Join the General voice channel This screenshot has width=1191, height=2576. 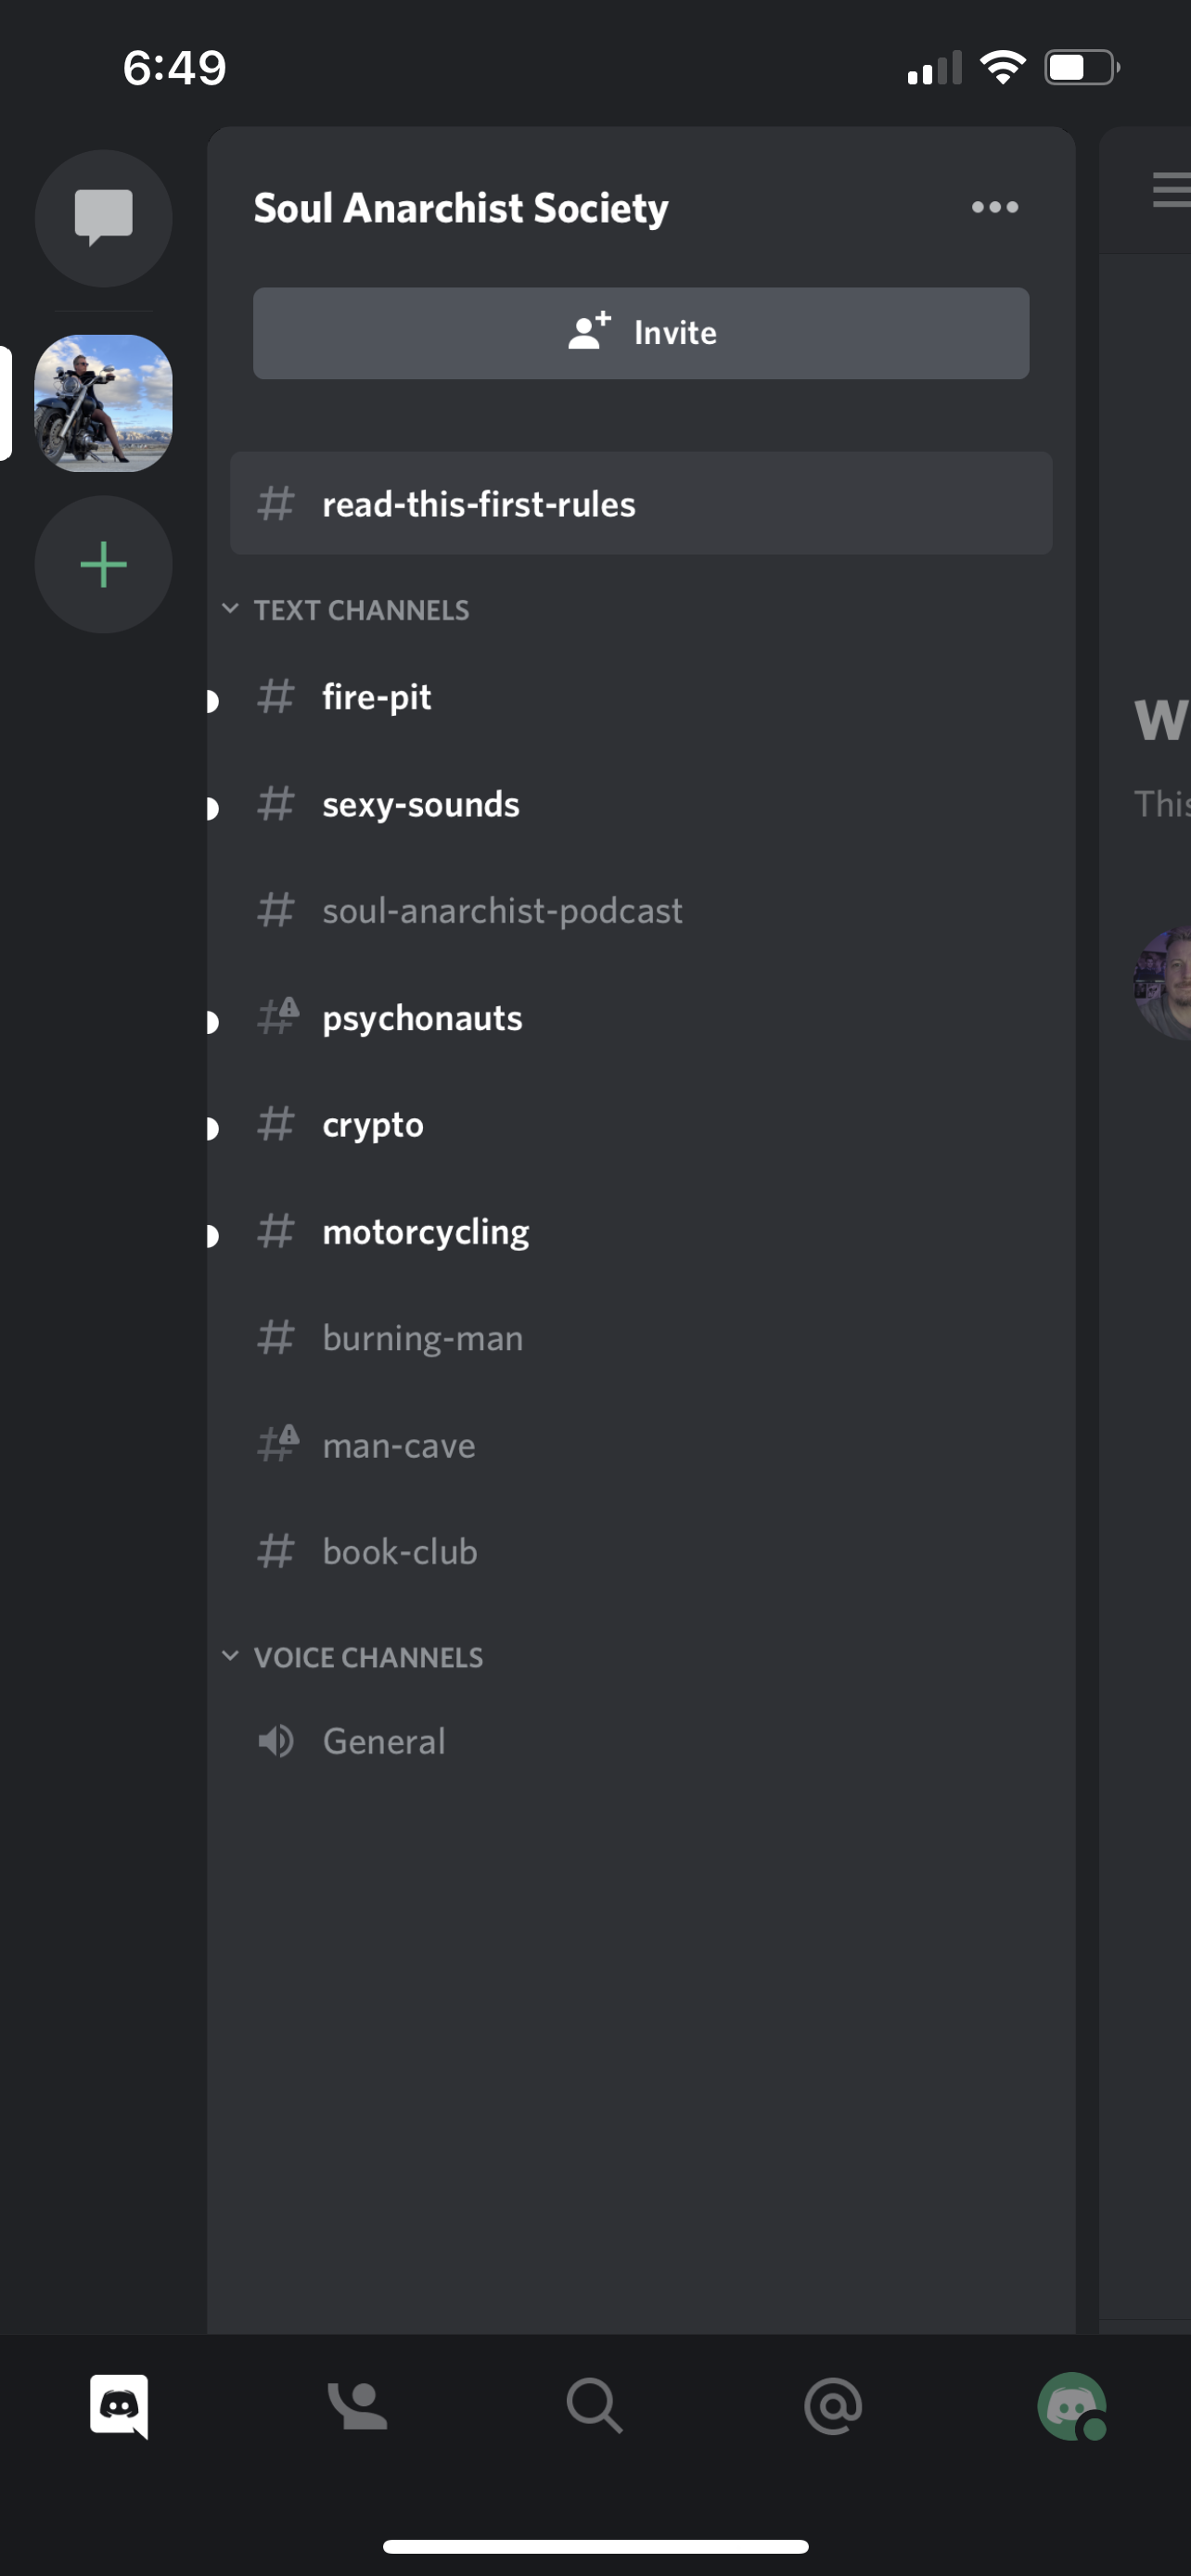click(641, 1741)
